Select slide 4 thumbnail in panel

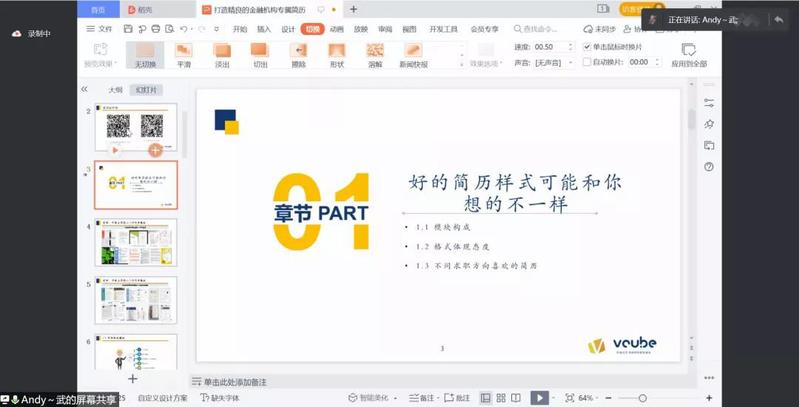click(136, 243)
